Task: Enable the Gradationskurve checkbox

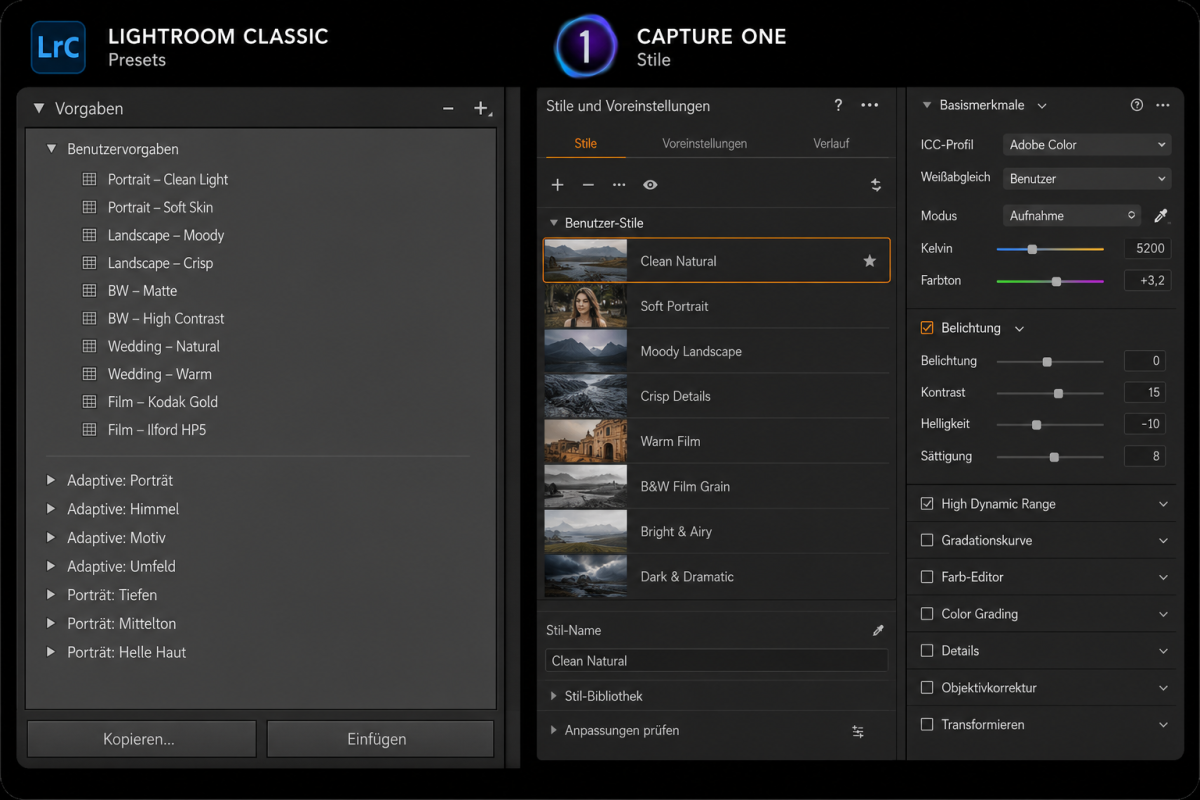Action: tap(927, 540)
